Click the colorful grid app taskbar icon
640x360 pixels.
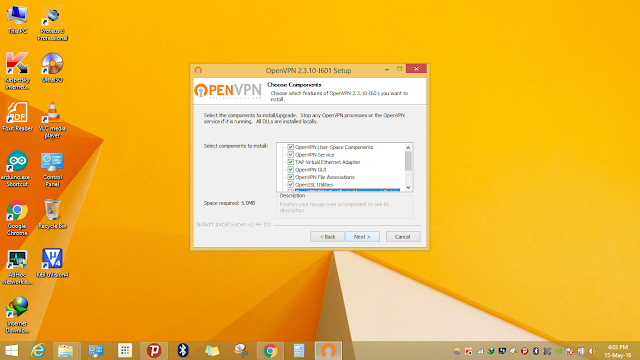tap(125, 351)
